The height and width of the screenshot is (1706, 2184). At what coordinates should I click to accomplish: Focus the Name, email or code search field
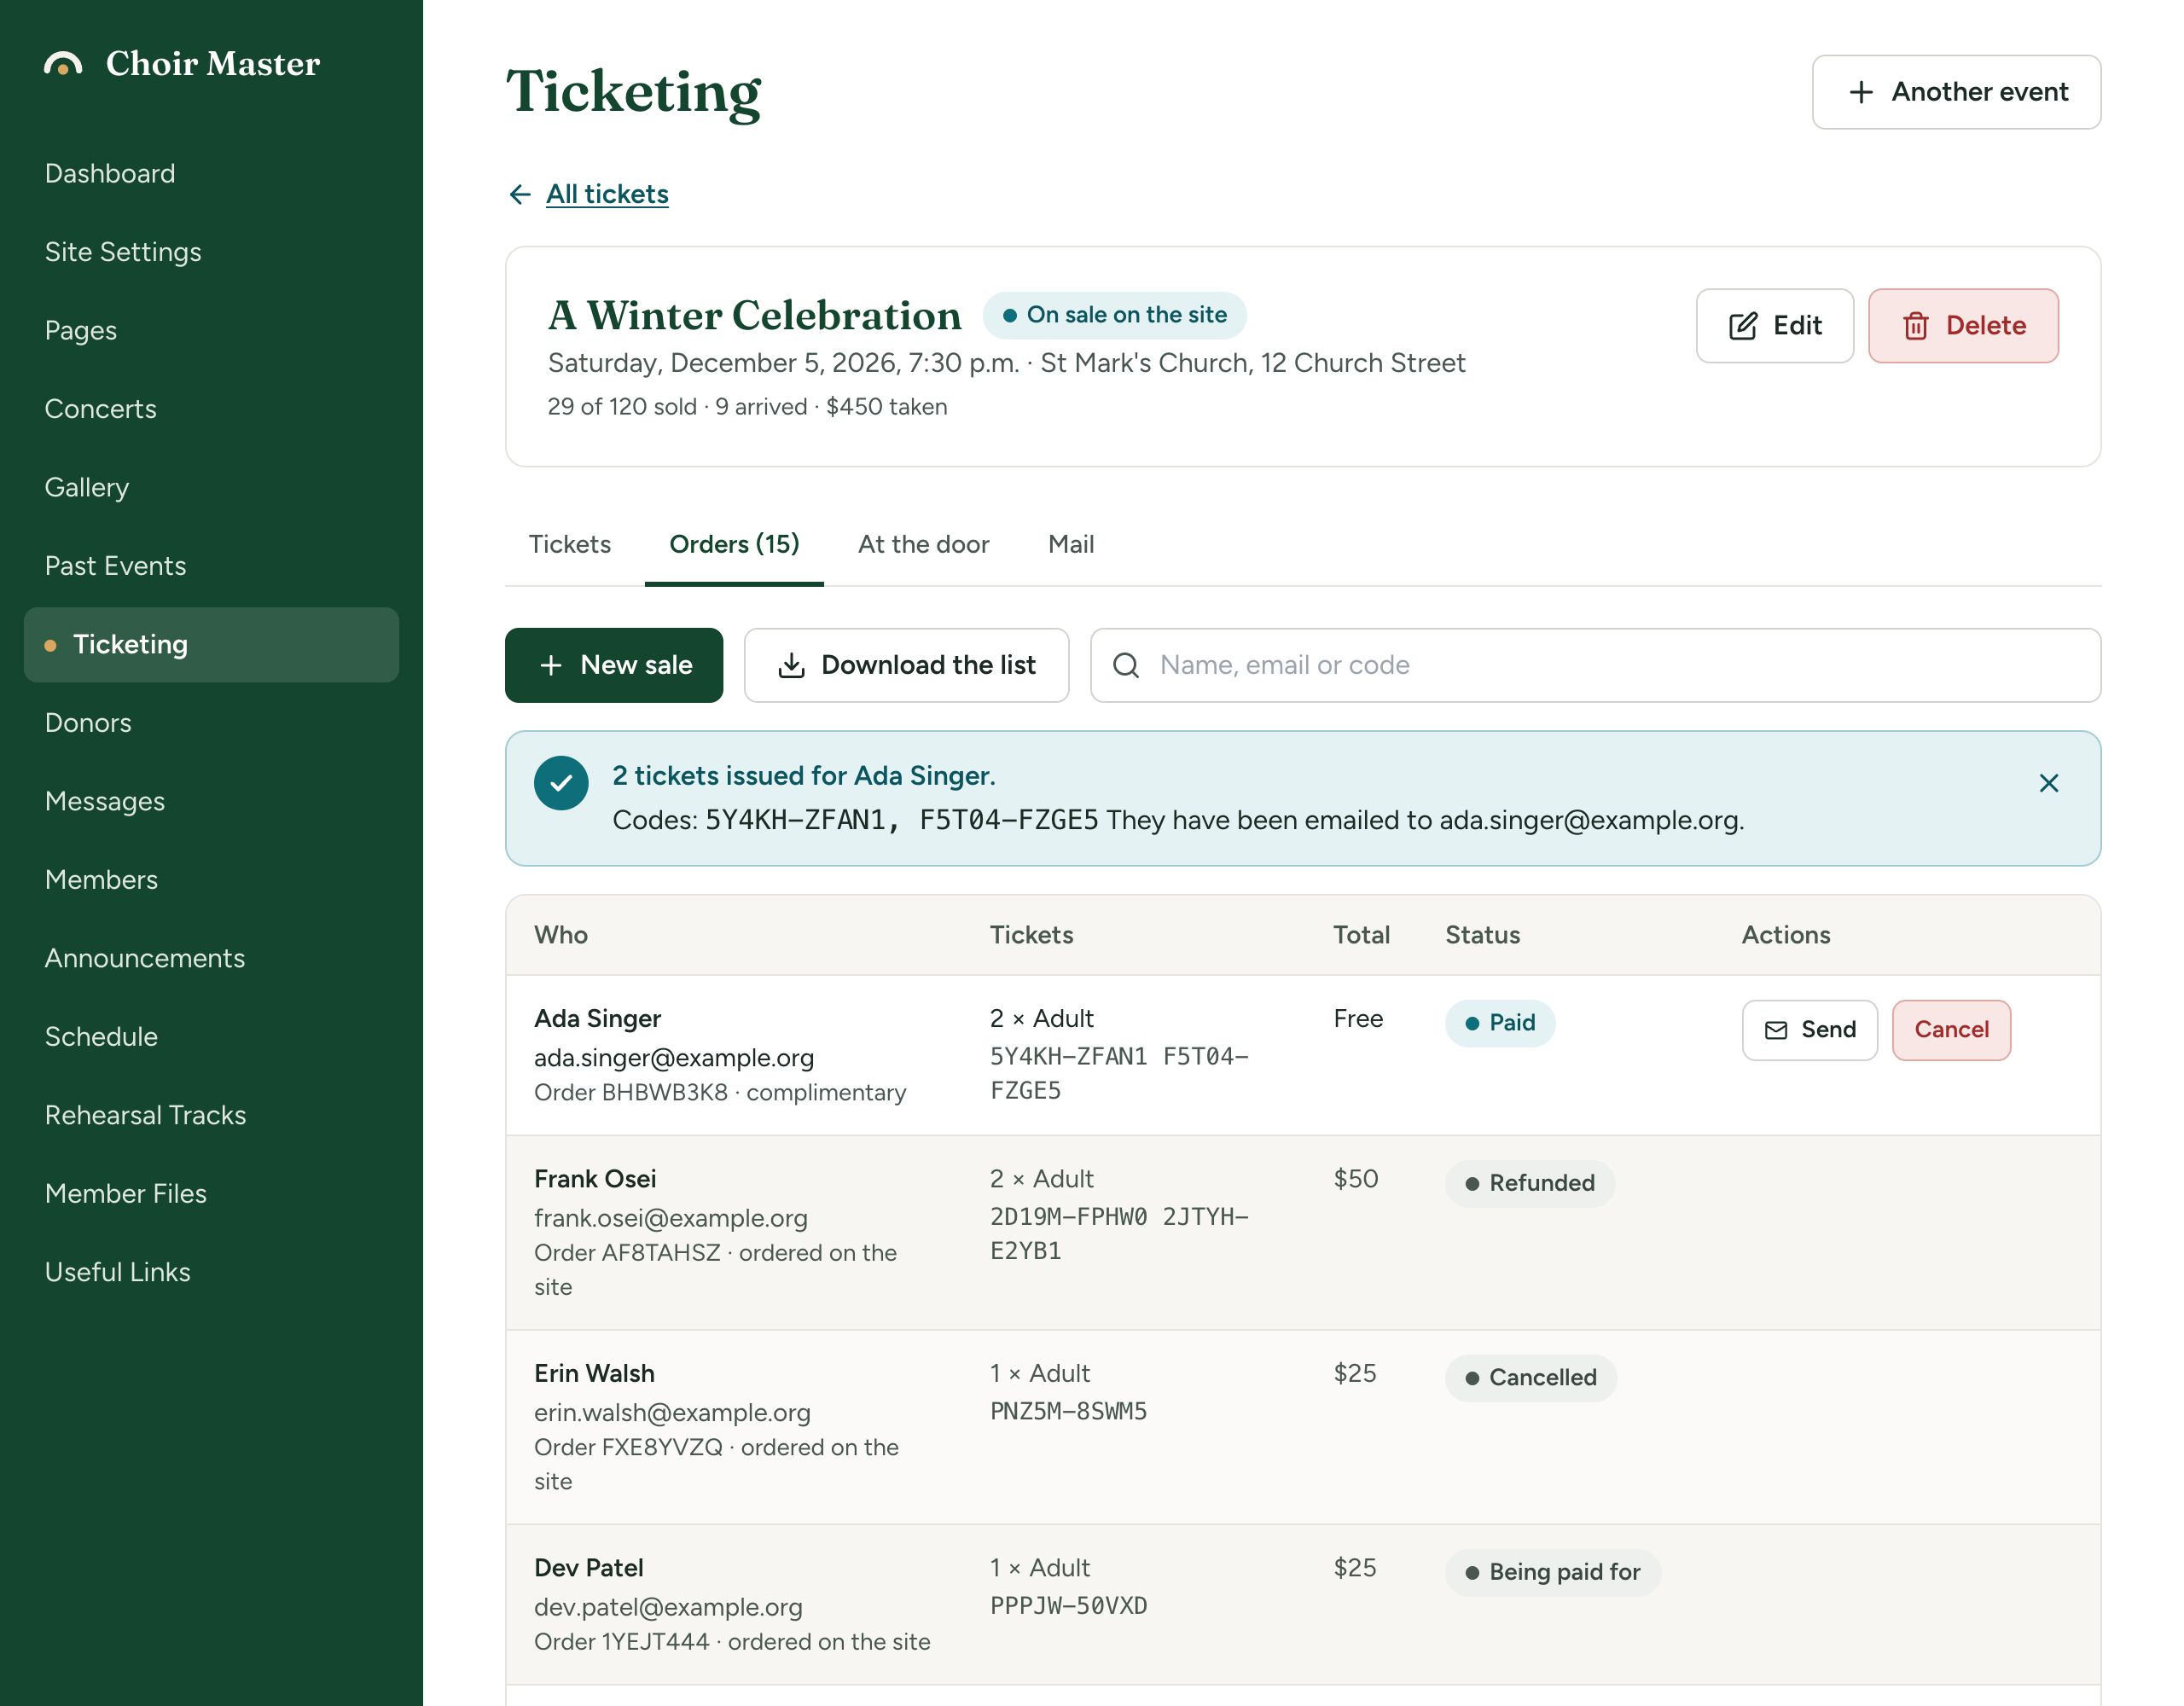click(1595, 665)
